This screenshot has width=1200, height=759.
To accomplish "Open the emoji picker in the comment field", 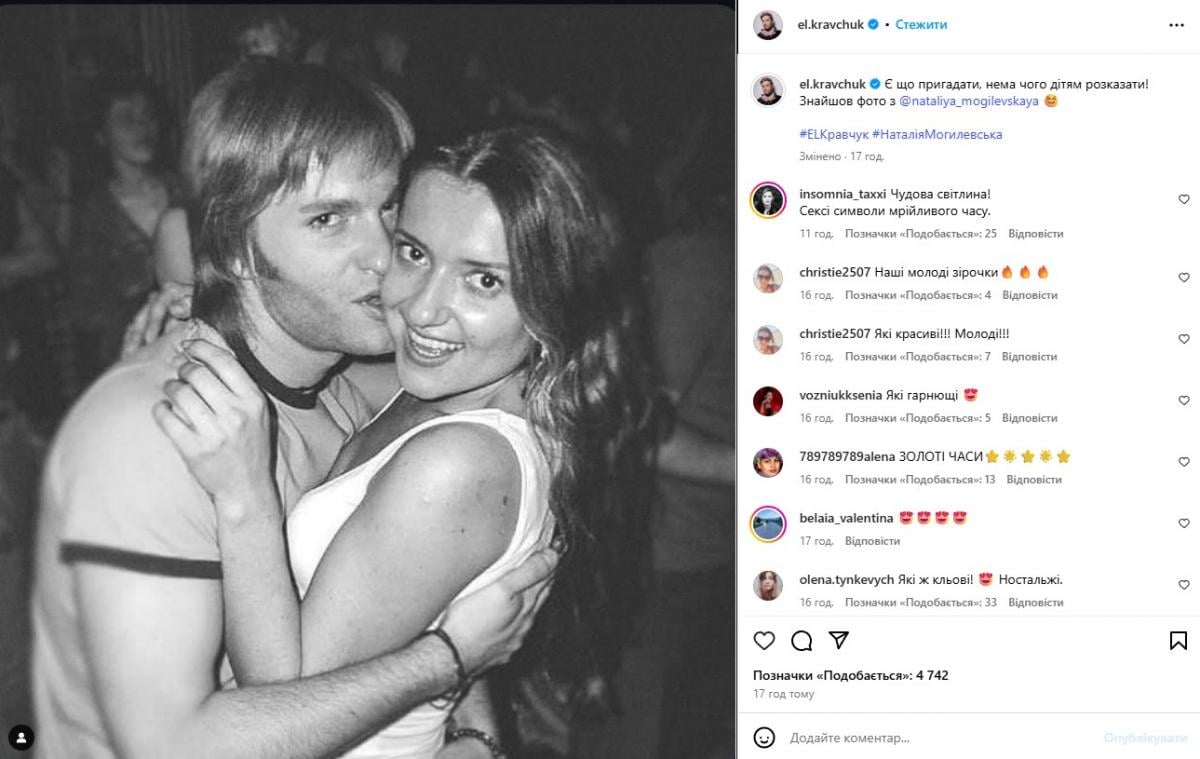I will coord(765,738).
